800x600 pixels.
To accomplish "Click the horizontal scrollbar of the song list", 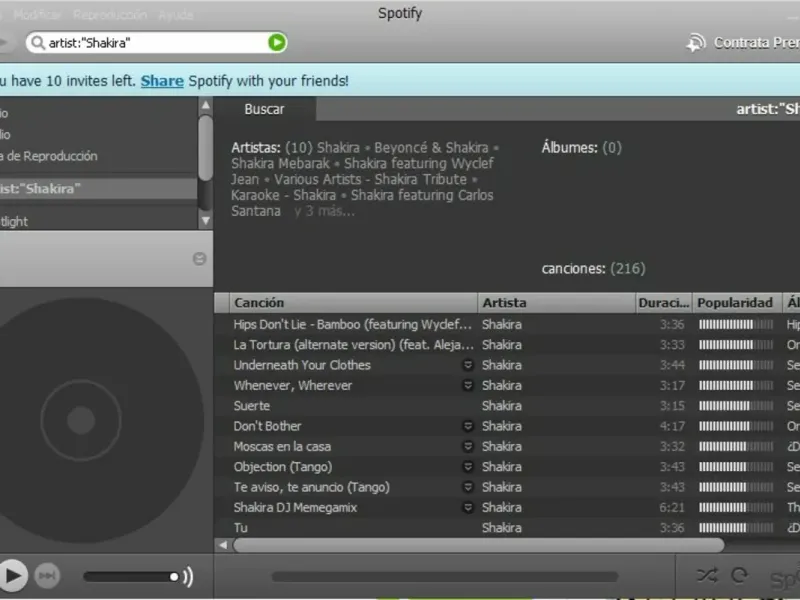I will (x=479, y=545).
